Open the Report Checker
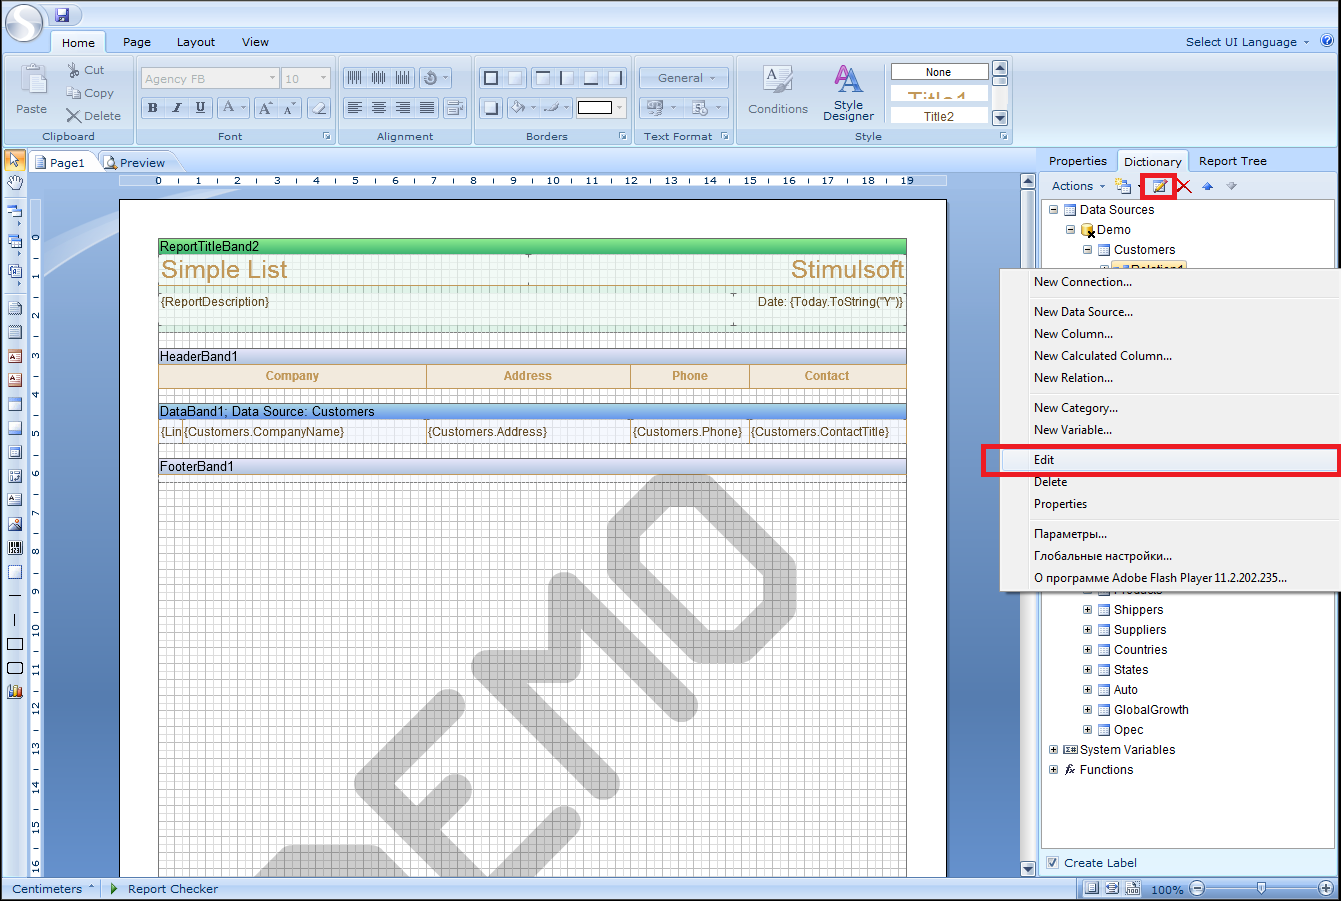The width and height of the screenshot is (1341, 901). click(164, 889)
